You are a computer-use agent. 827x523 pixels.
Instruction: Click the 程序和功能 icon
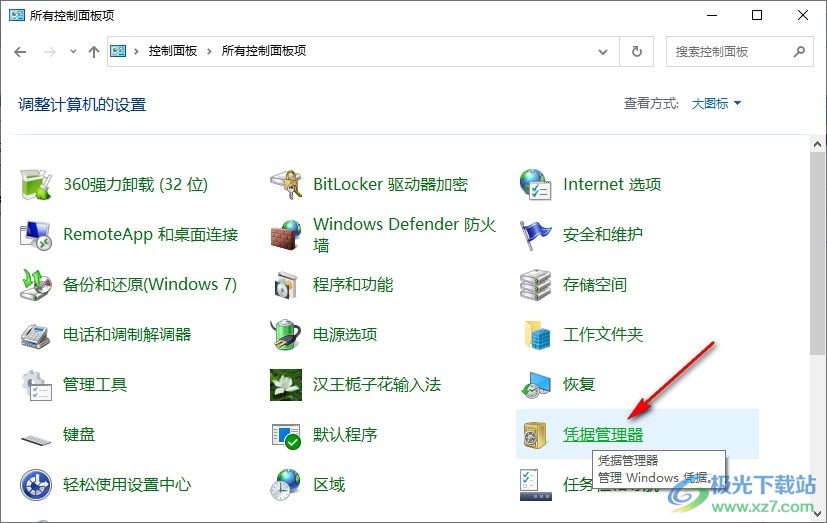286,285
